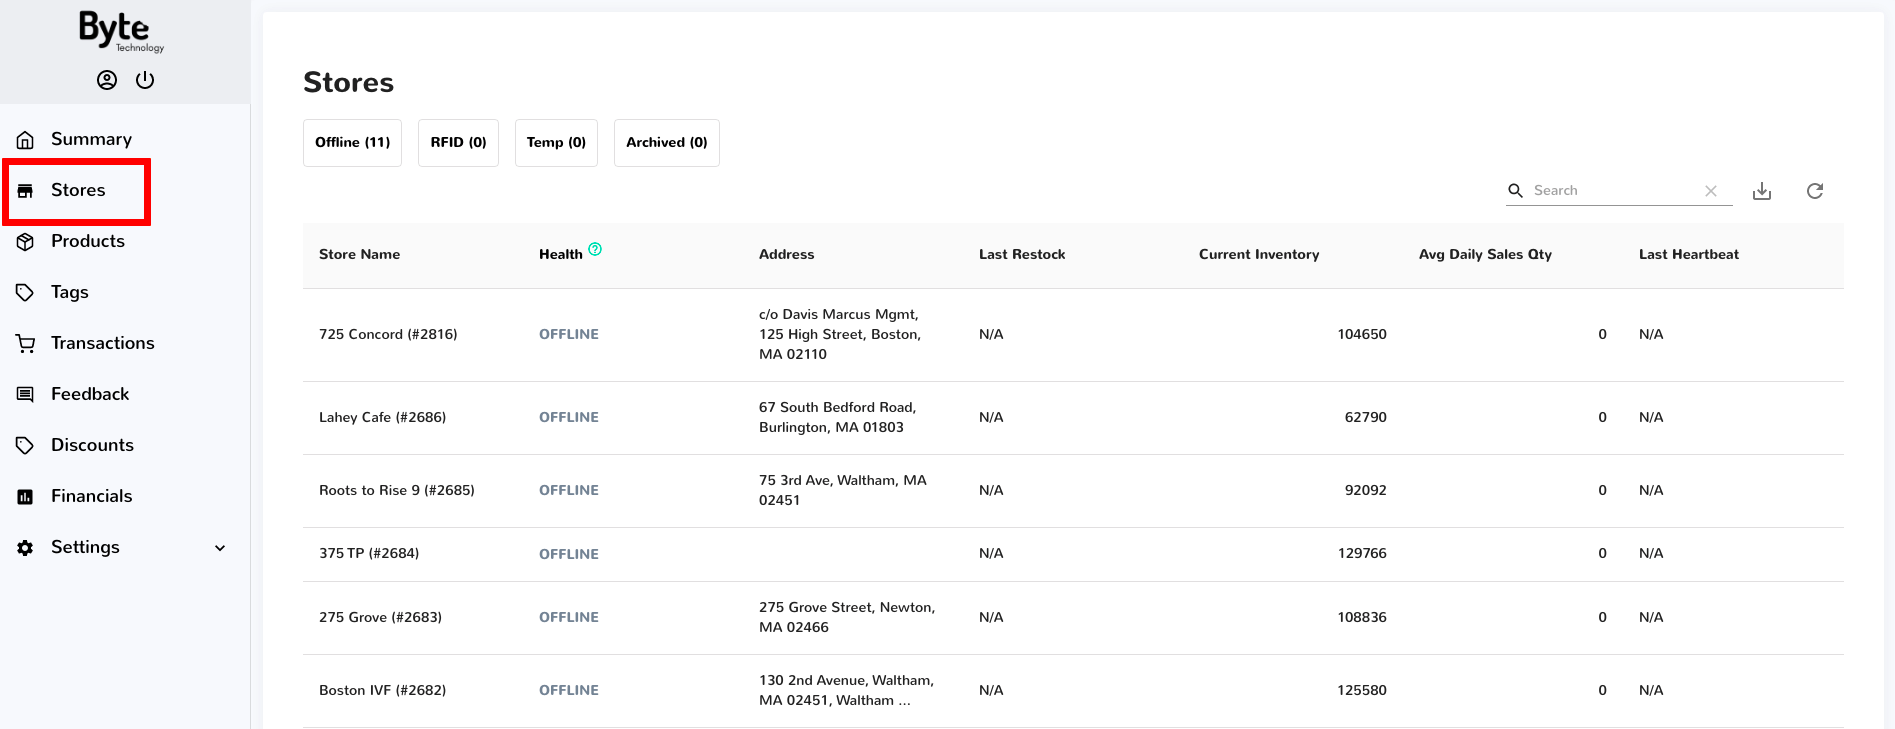This screenshot has height=729, width=1895.
Task: Open the user account profile icon
Action: (107, 80)
